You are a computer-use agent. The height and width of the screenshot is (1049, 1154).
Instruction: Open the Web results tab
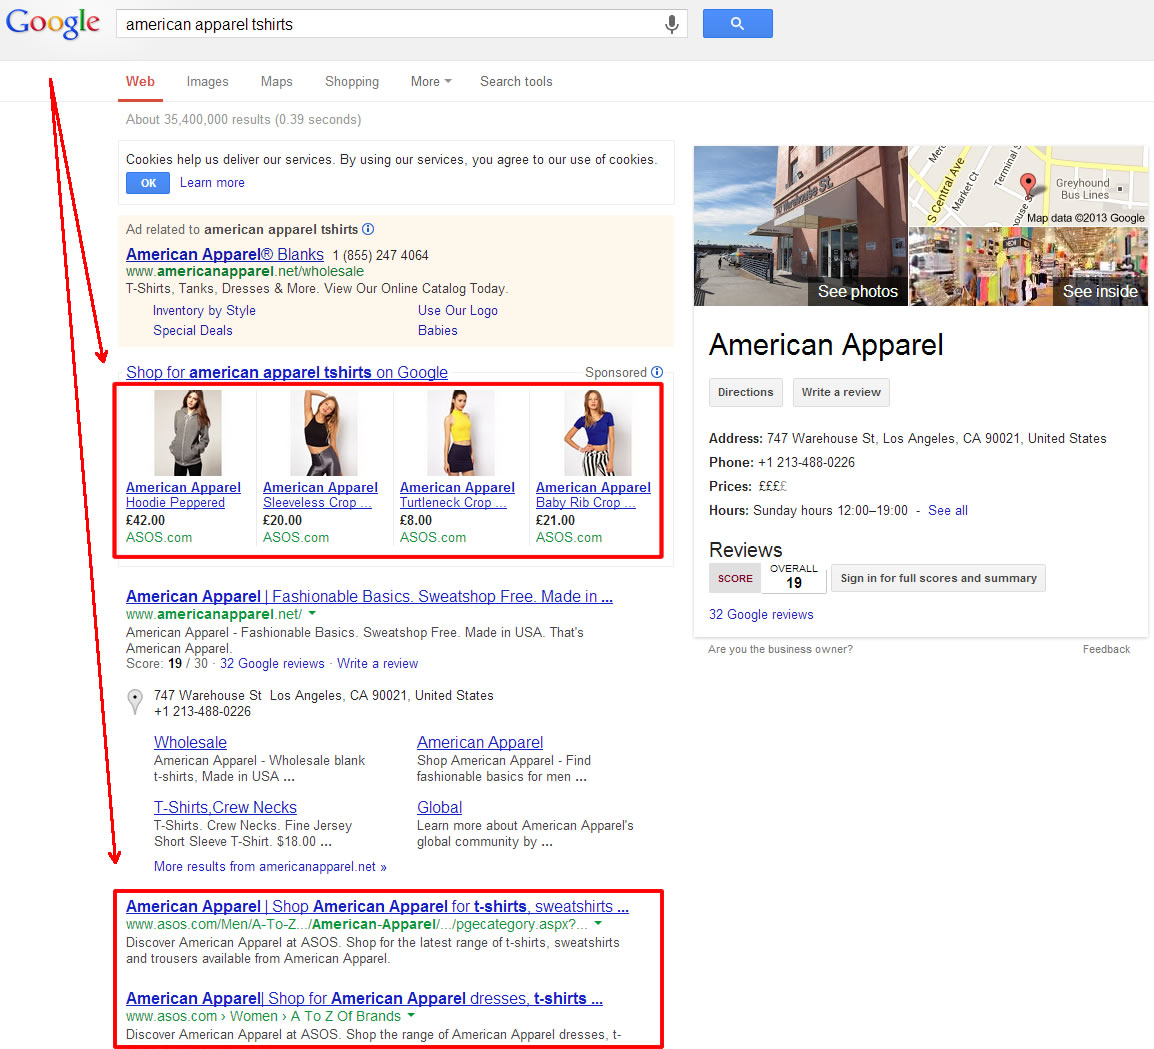140,82
